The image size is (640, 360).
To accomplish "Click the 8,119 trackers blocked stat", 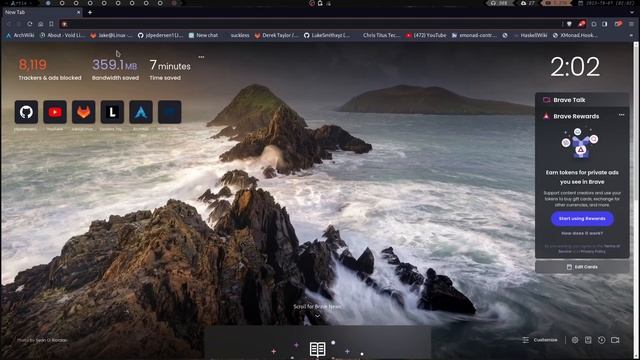I will pos(50,69).
